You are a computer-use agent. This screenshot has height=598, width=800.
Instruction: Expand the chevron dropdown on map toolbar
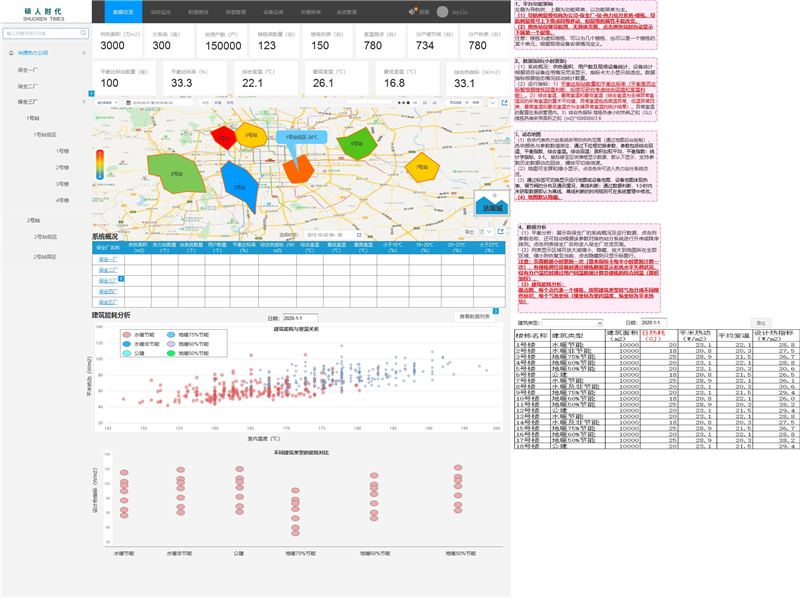492,103
